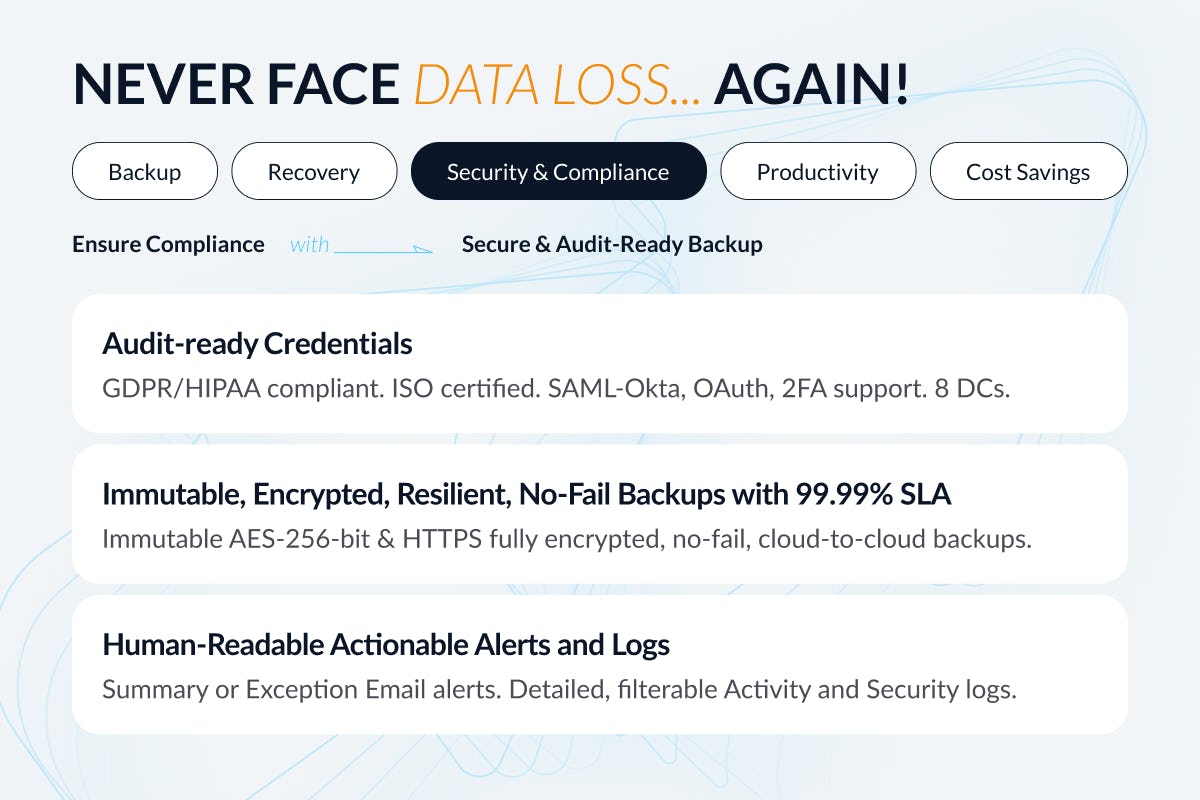Click the italic blue "with" text
1200x800 pixels.
tap(309, 244)
